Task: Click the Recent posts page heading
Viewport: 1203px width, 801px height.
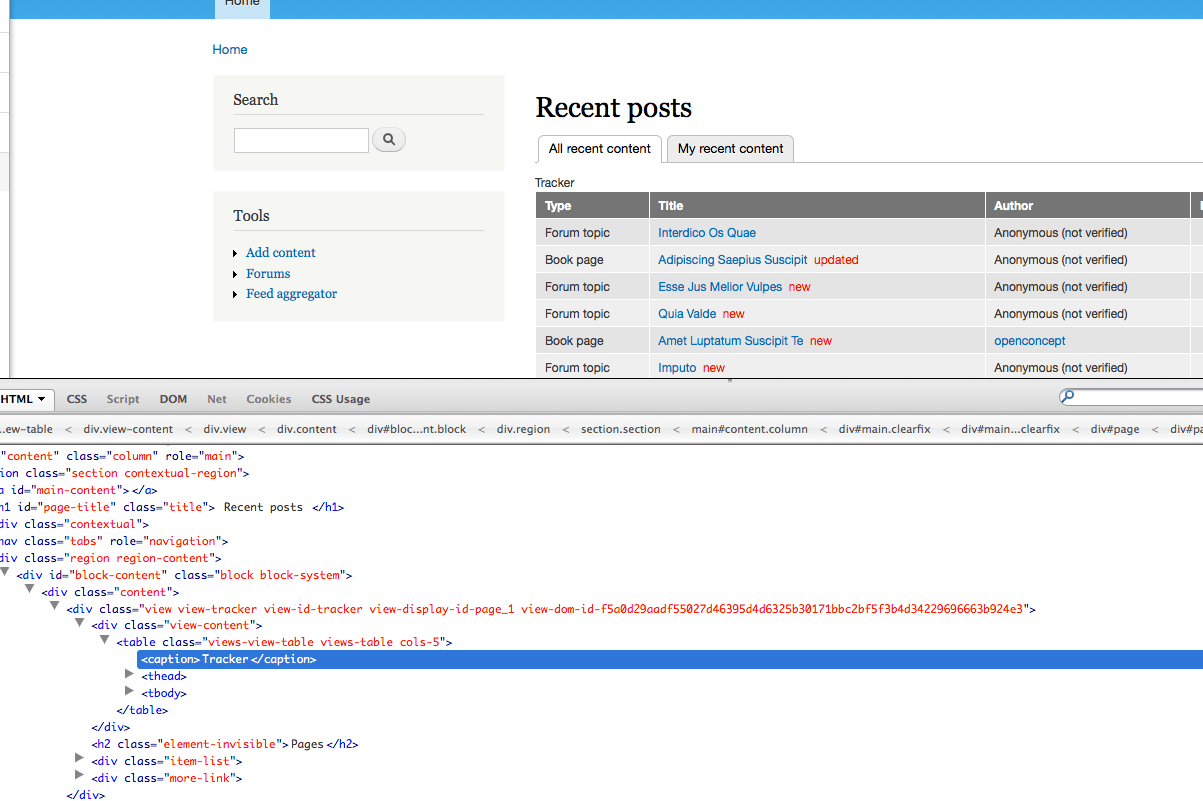Action: point(614,108)
